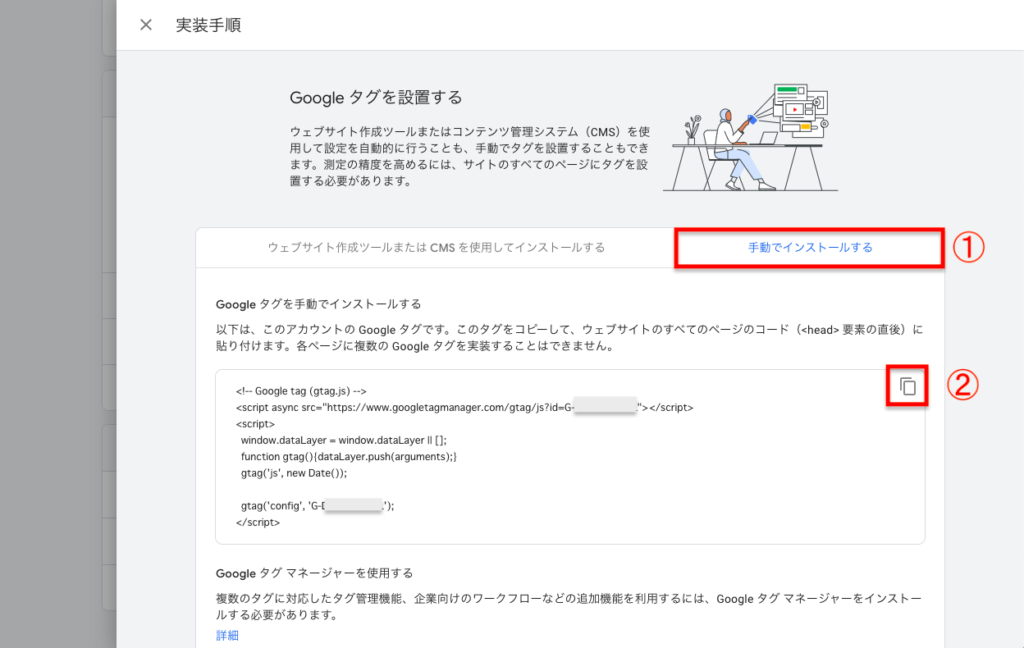Click the desk illustration of person at laptop
Screen dimensions: 1024x648
pos(750,138)
